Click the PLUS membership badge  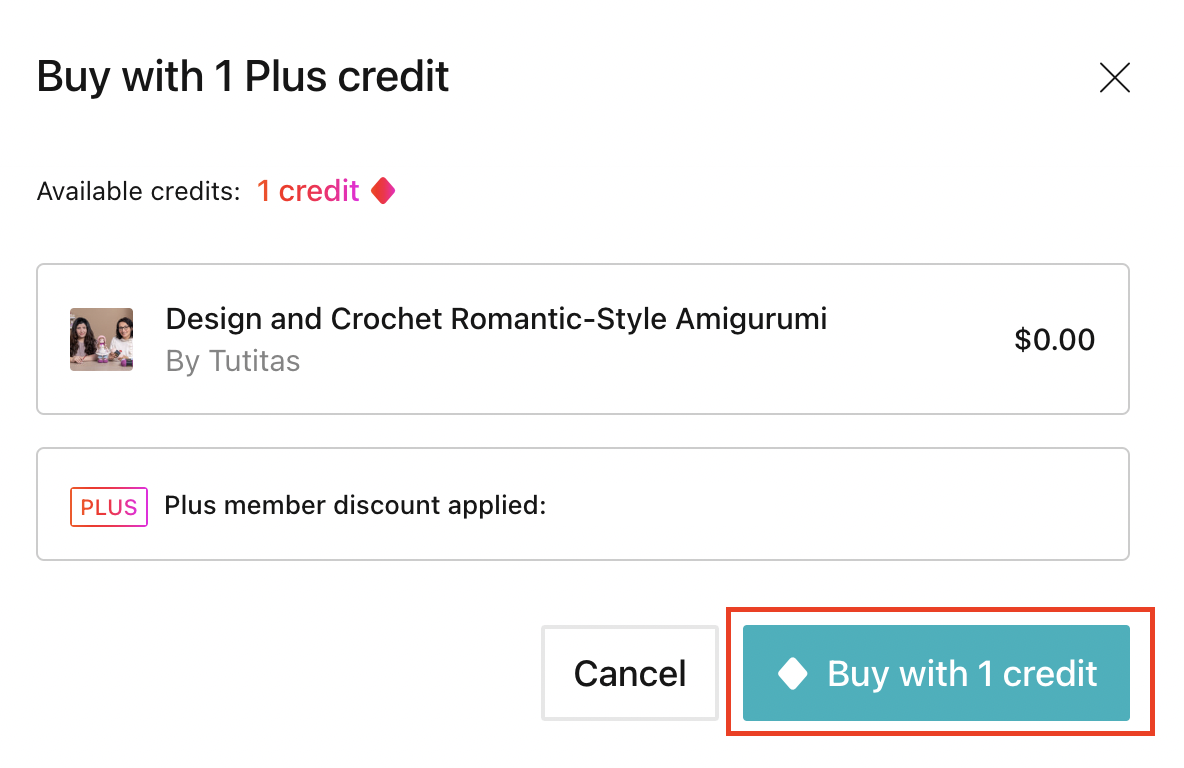(x=109, y=507)
